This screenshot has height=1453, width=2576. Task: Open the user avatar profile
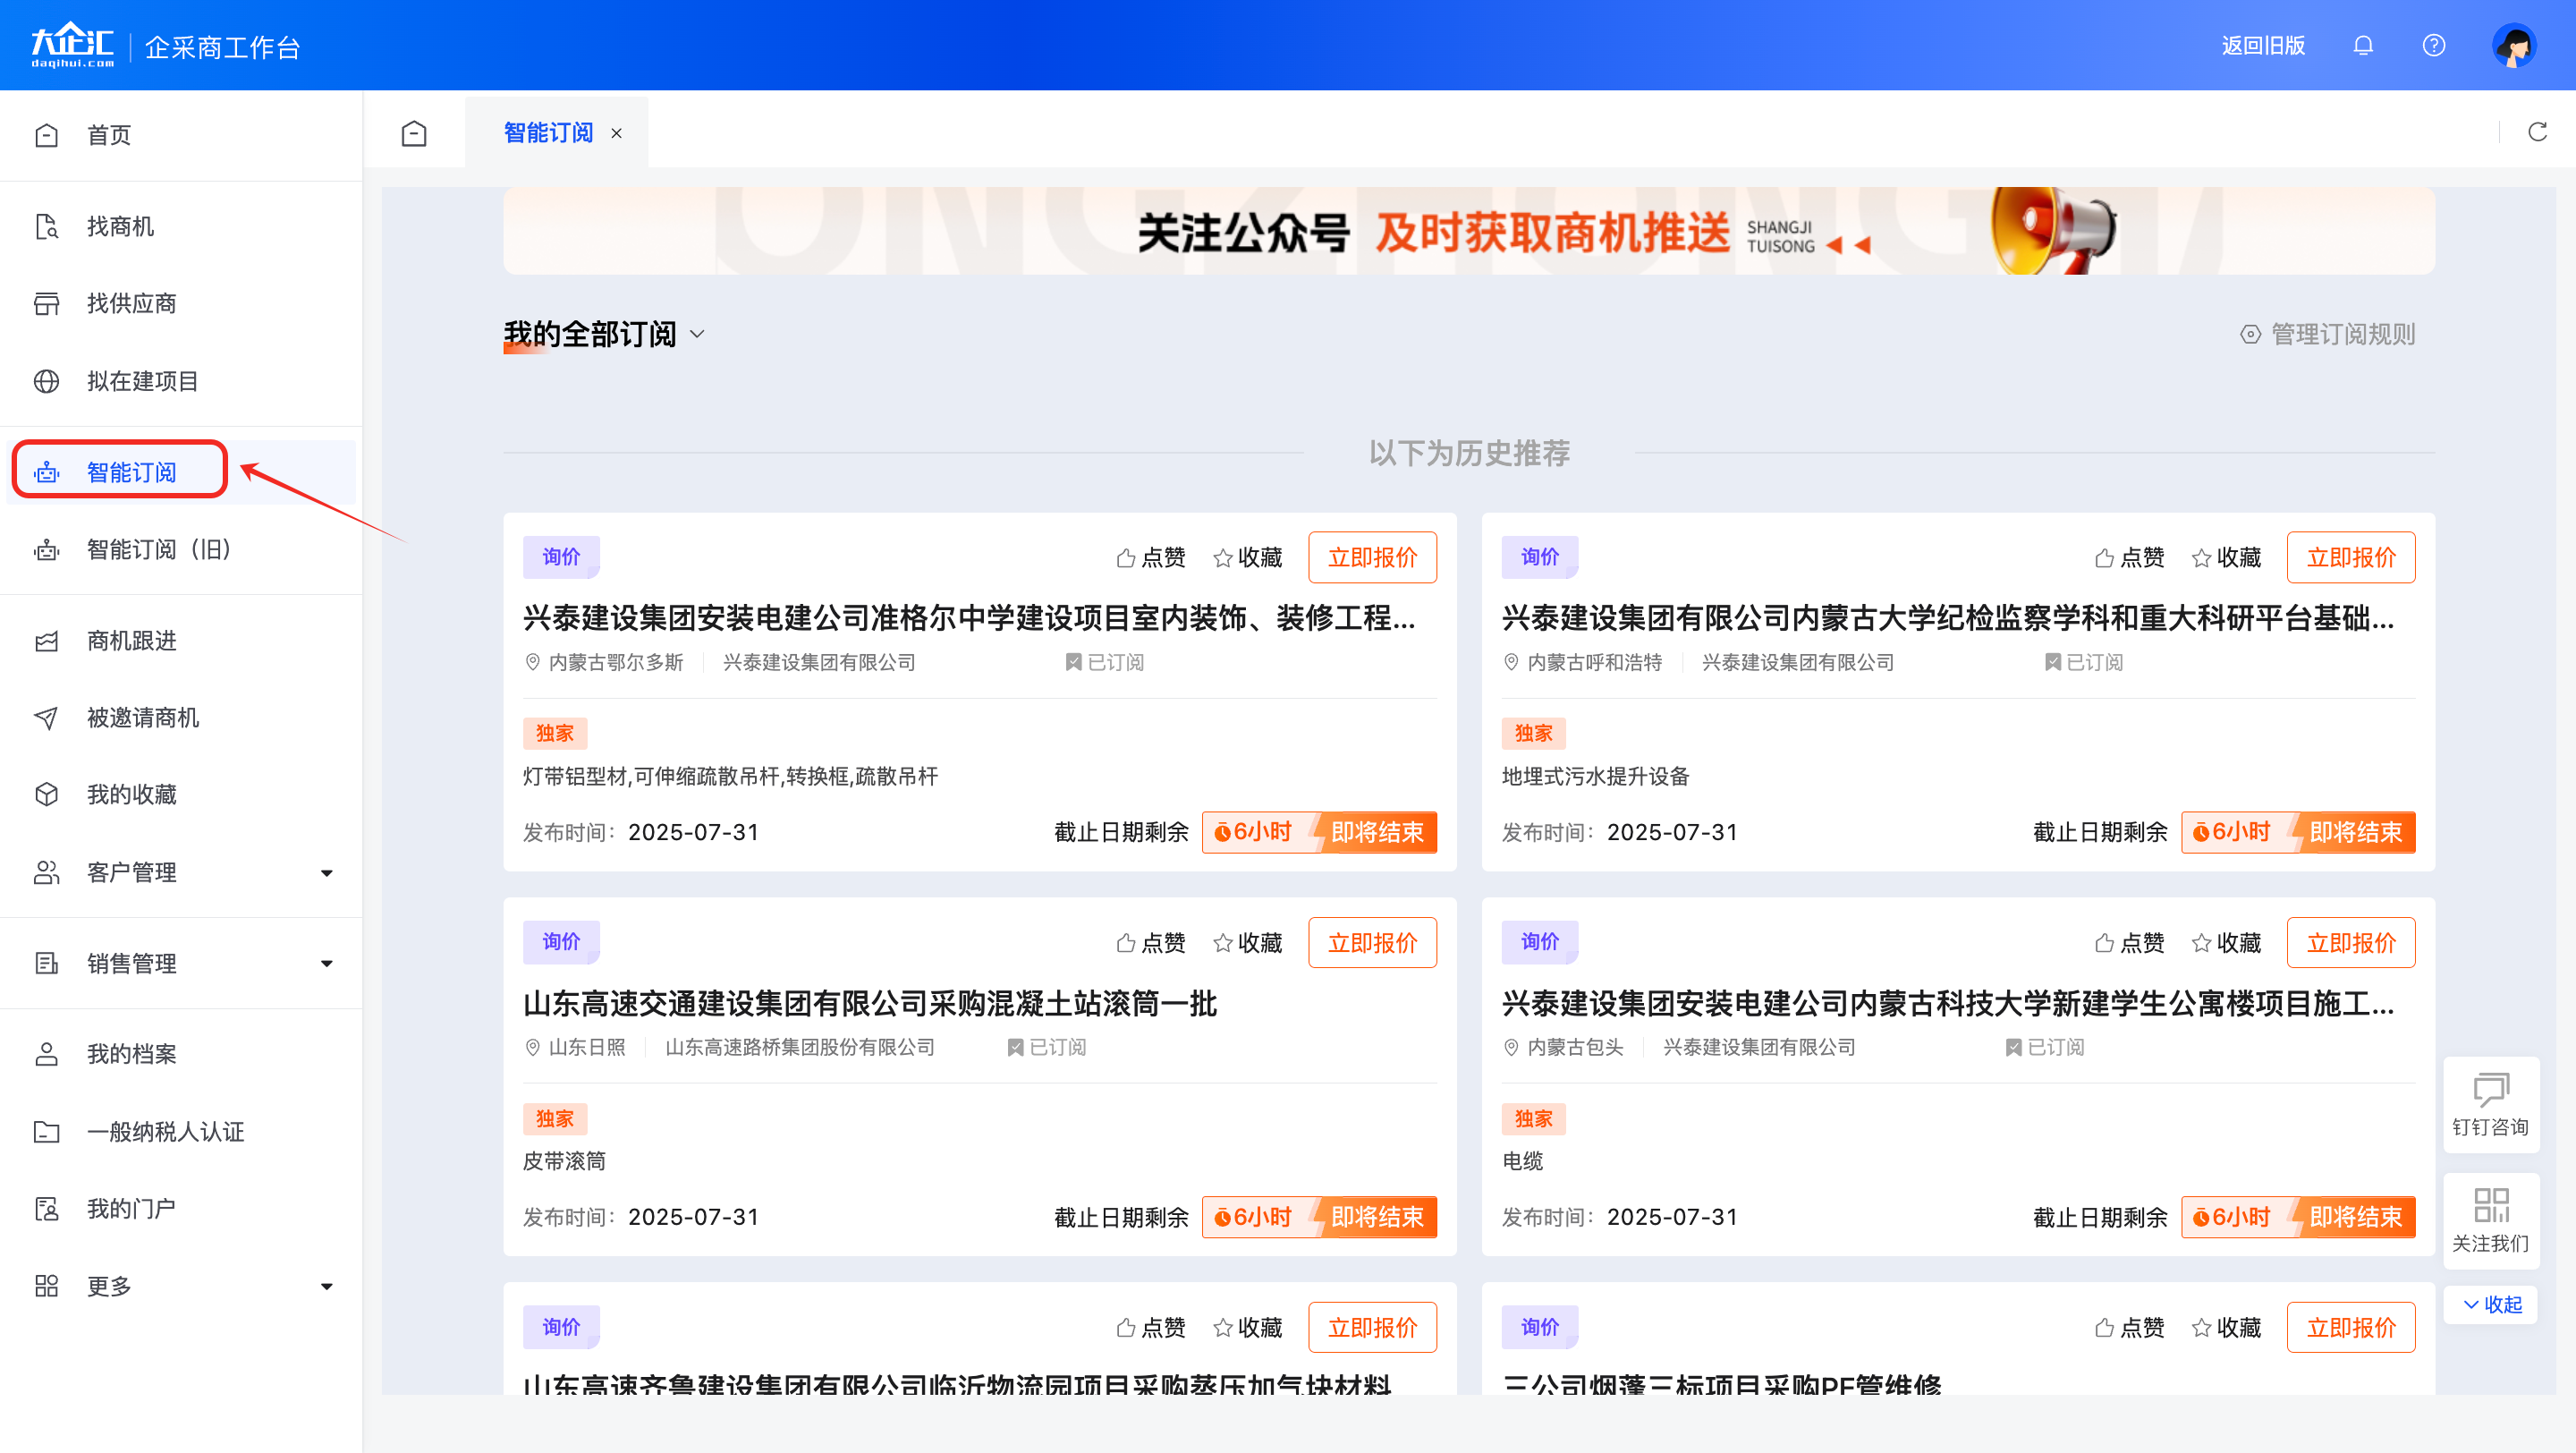[x=2514, y=45]
